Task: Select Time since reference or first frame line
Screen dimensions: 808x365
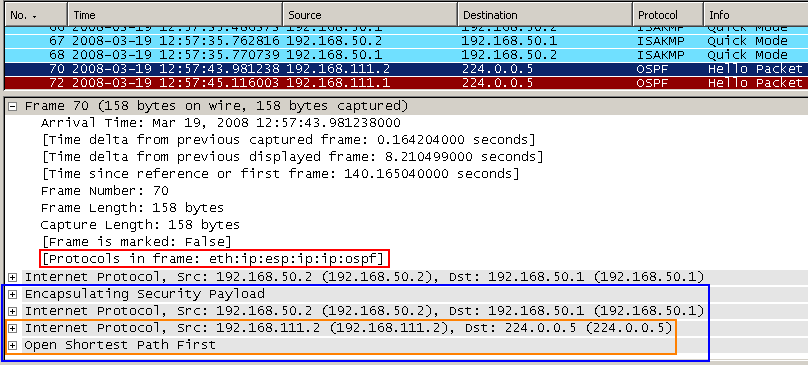Action: 280,174
